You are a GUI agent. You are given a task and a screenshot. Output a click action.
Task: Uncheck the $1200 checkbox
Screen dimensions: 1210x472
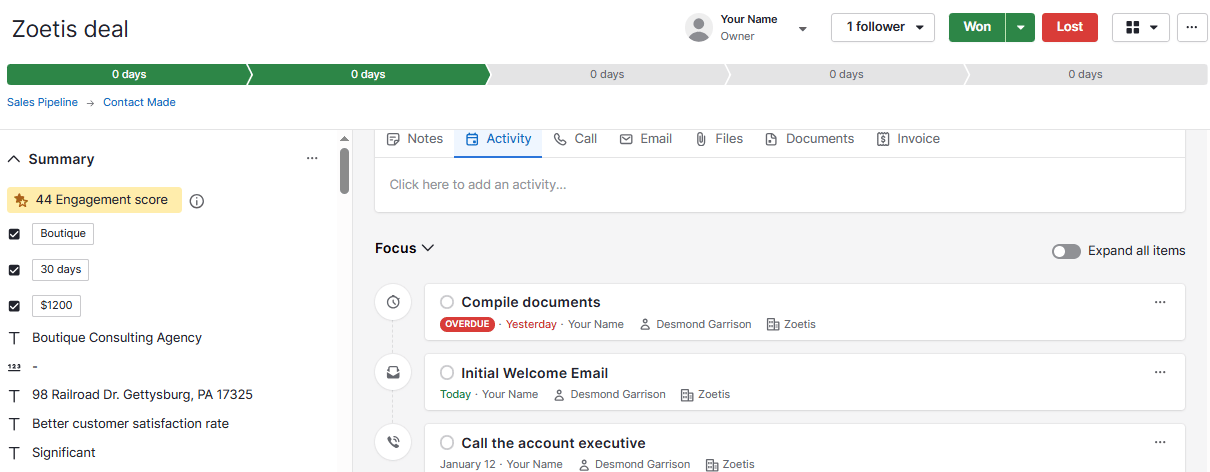(x=14, y=306)
